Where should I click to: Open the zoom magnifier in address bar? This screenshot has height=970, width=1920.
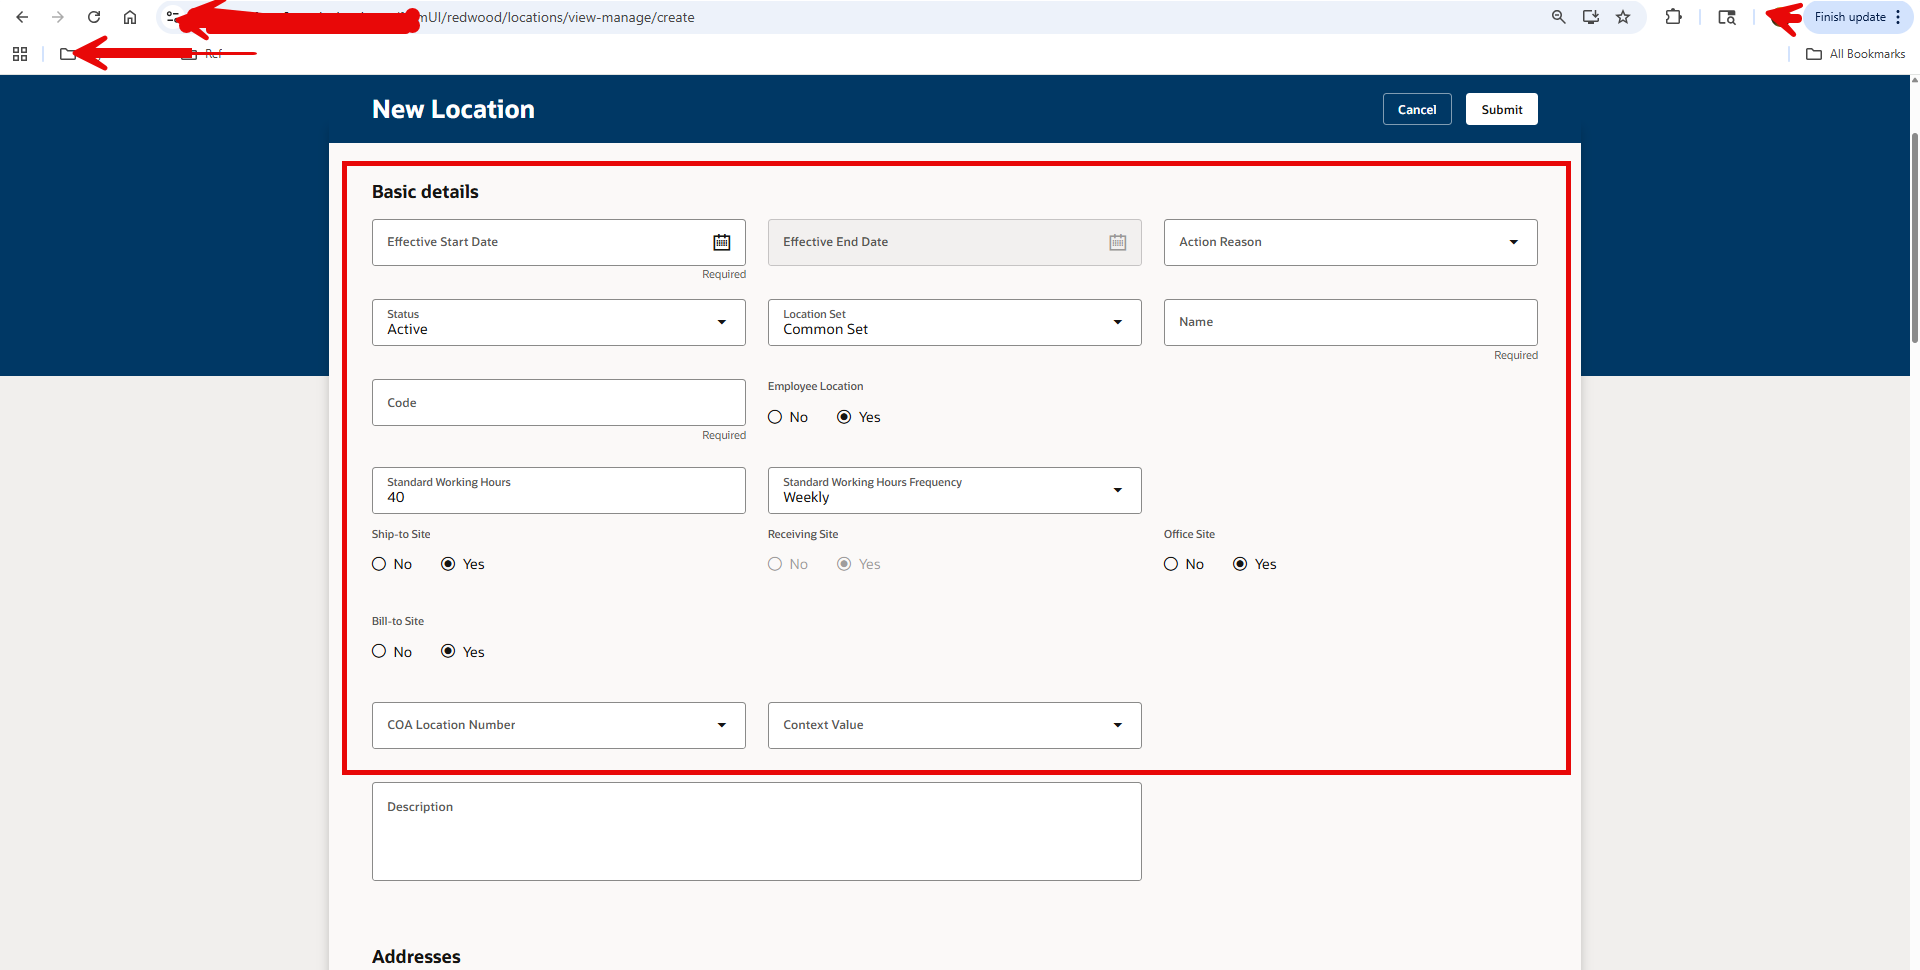[1558, 17]
